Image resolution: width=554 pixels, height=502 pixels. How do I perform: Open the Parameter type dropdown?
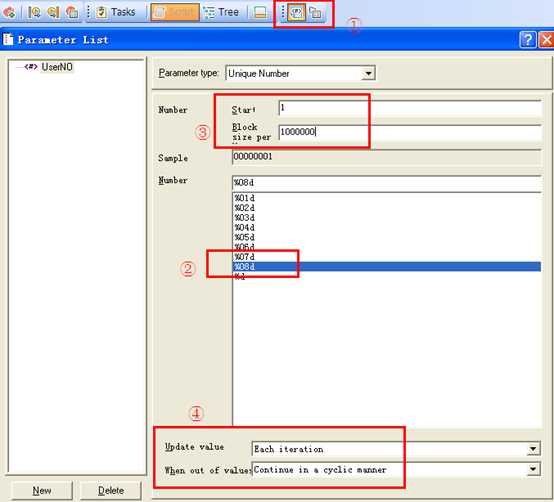tap(300, 73)
